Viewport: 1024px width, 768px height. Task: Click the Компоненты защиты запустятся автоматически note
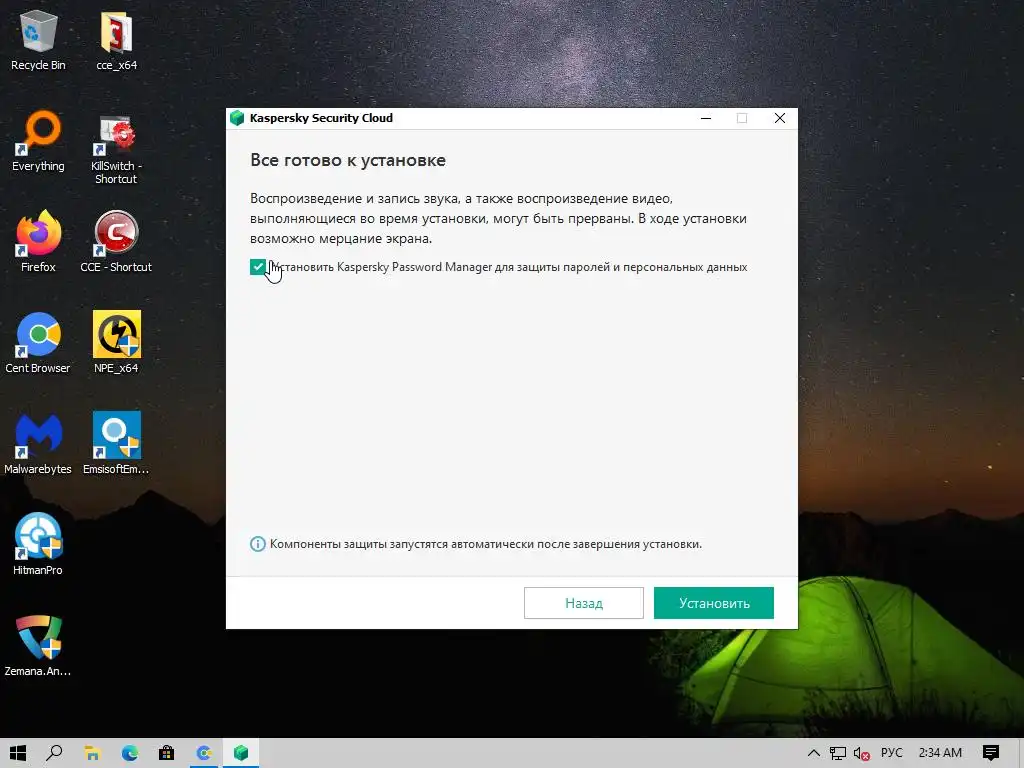point(486,544)
